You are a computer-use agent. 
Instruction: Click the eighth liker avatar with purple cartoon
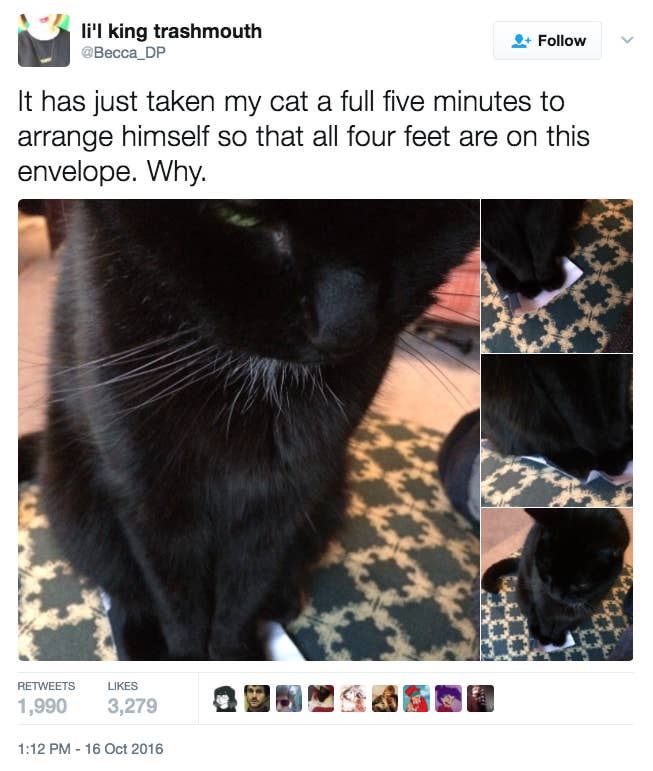point(448,698)
